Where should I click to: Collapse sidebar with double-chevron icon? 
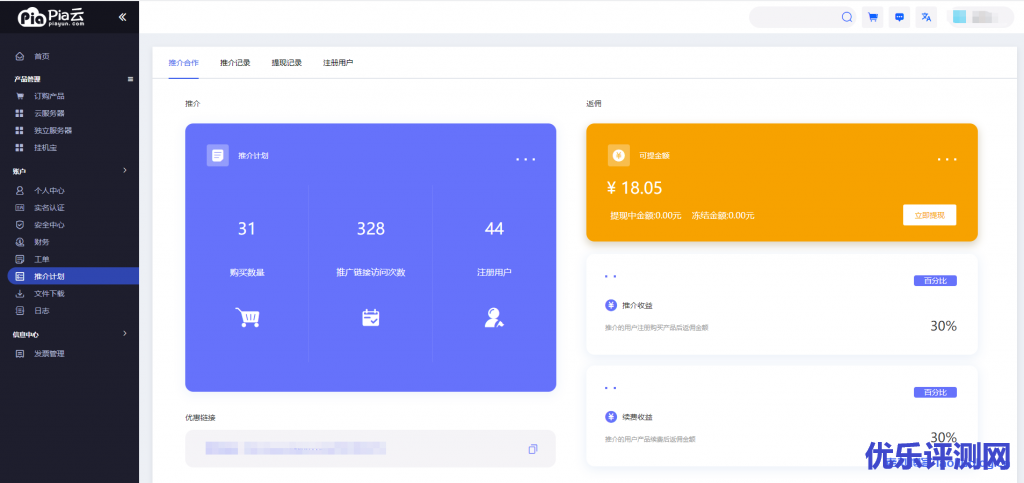click(122, 17)
